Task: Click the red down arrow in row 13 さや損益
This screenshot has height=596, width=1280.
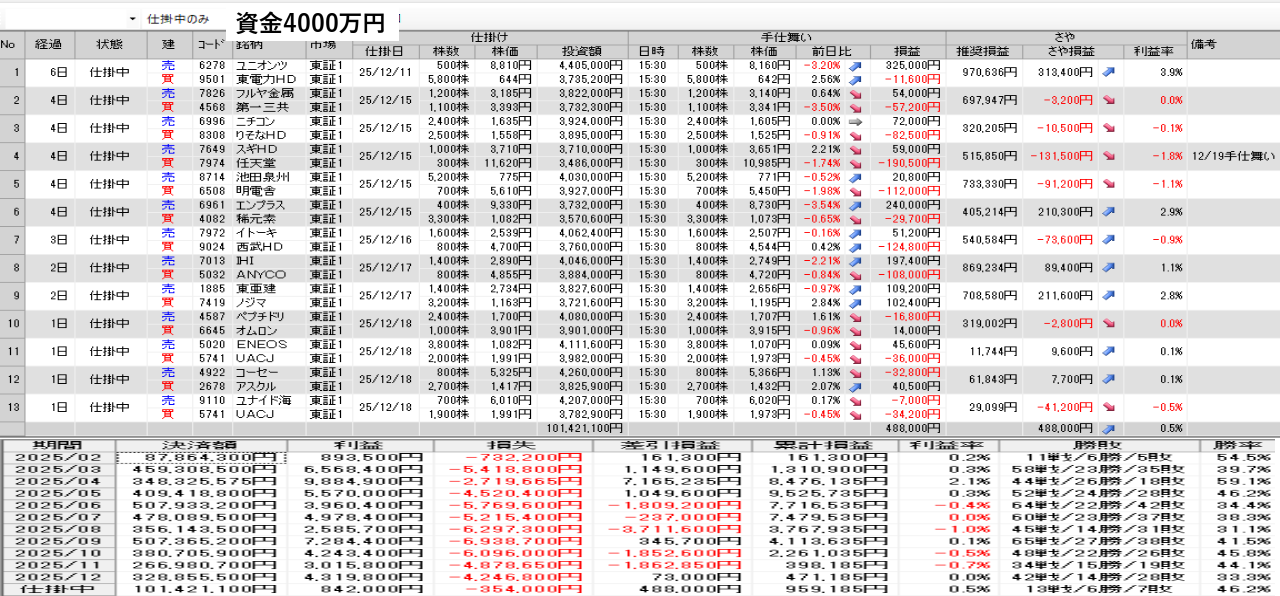Action: [x=1108, y=408]
